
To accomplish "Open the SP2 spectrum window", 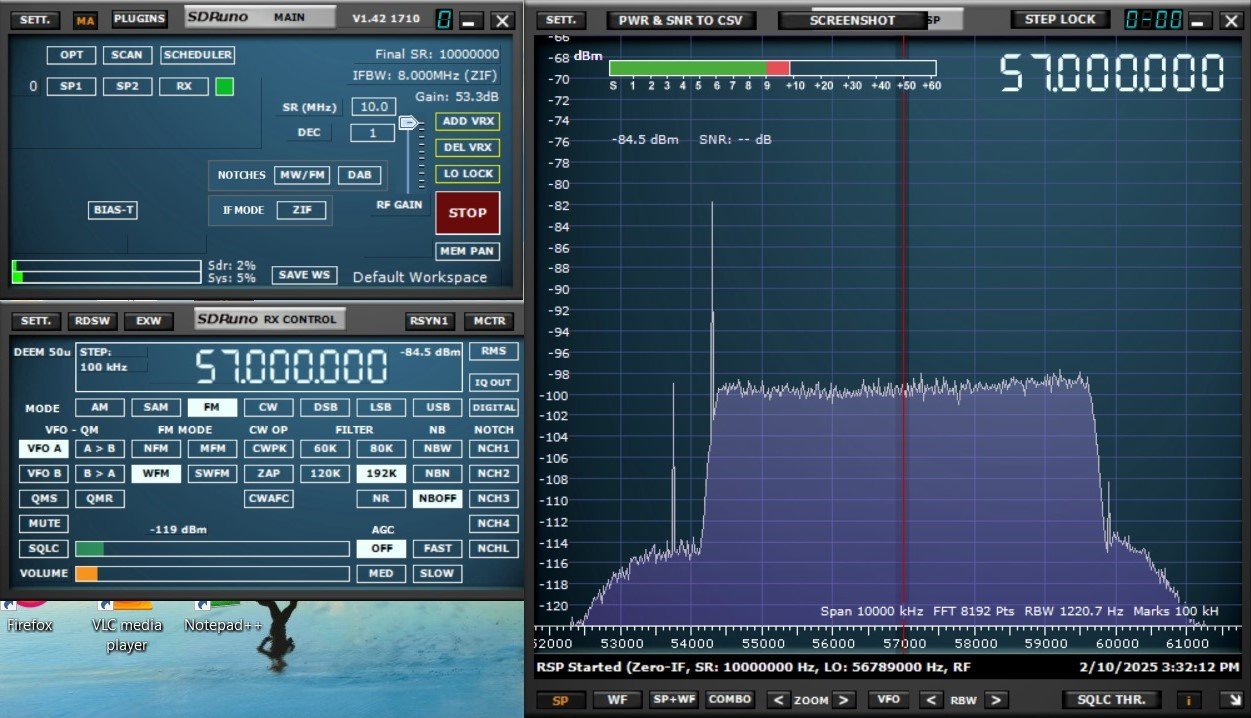I will coord(127,86).
